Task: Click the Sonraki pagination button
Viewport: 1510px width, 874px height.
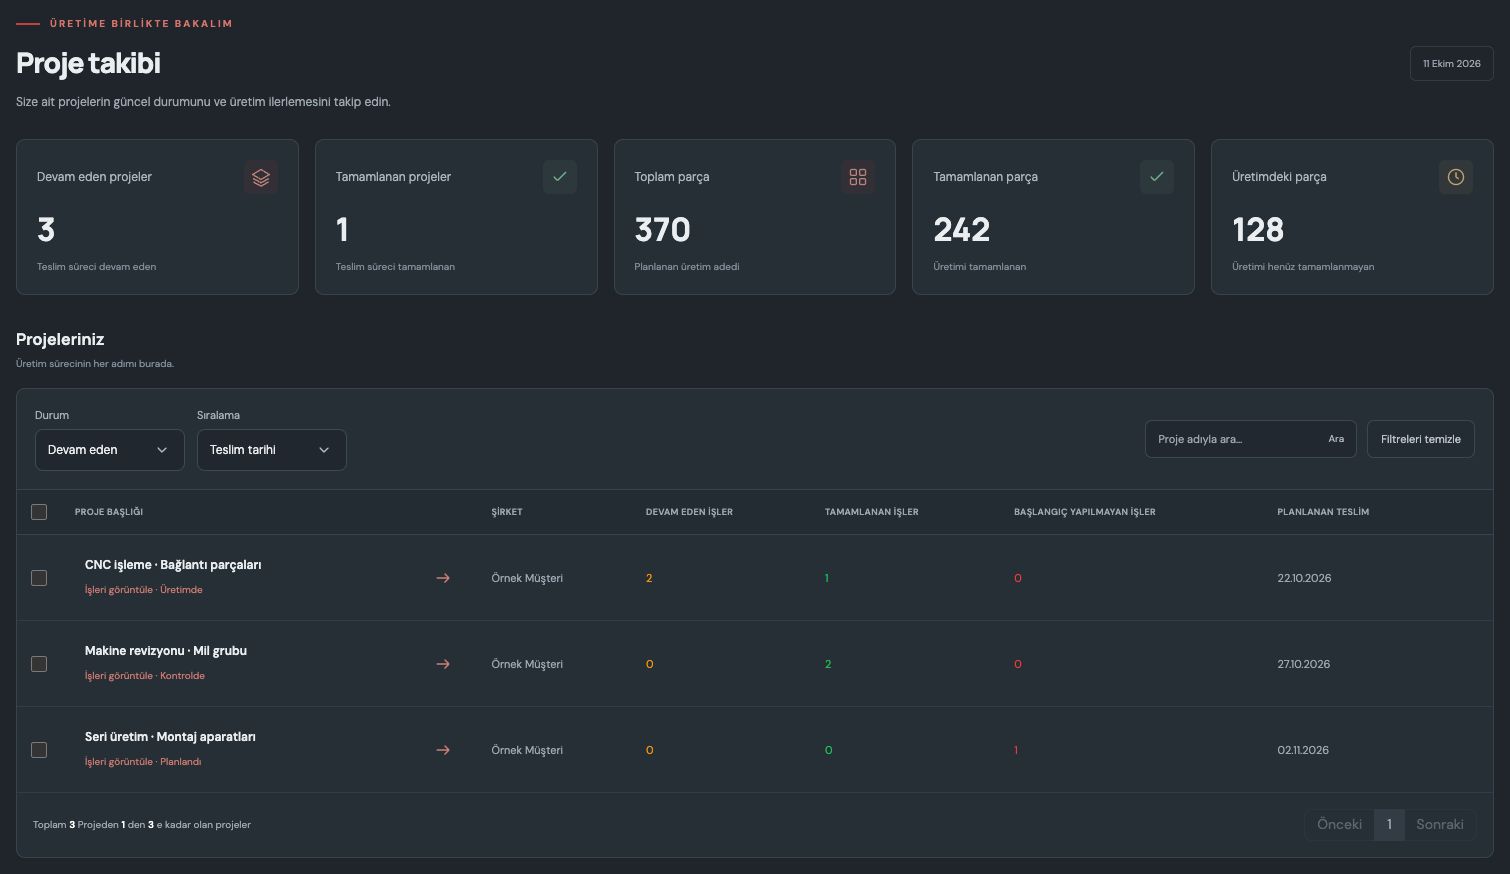Action: click(x=1440, y=825)
